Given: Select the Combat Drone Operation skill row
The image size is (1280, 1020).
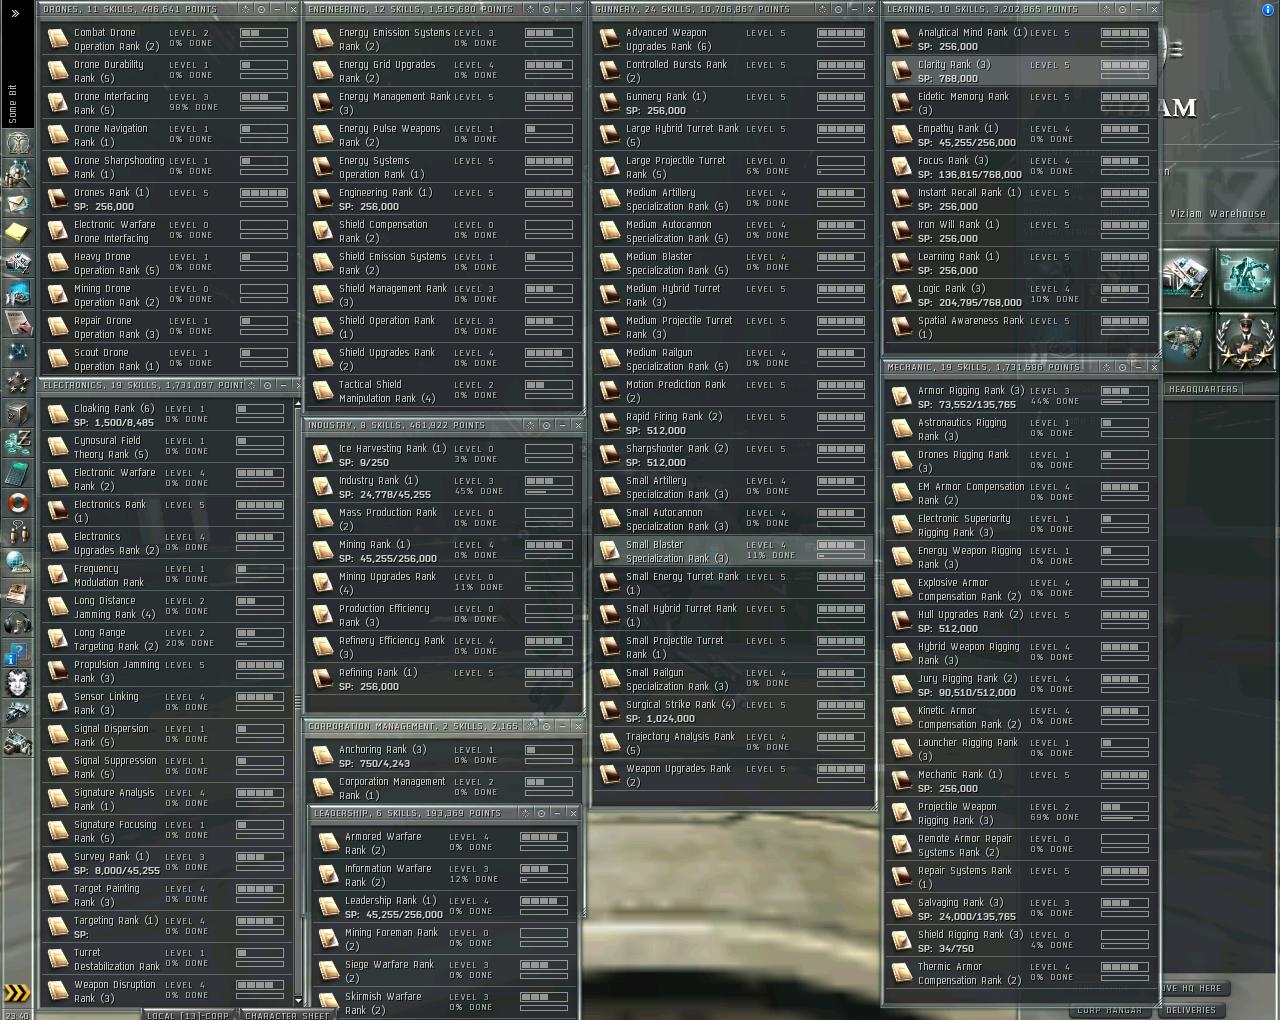Looking at the screenshot, I should tap(169, 39).
